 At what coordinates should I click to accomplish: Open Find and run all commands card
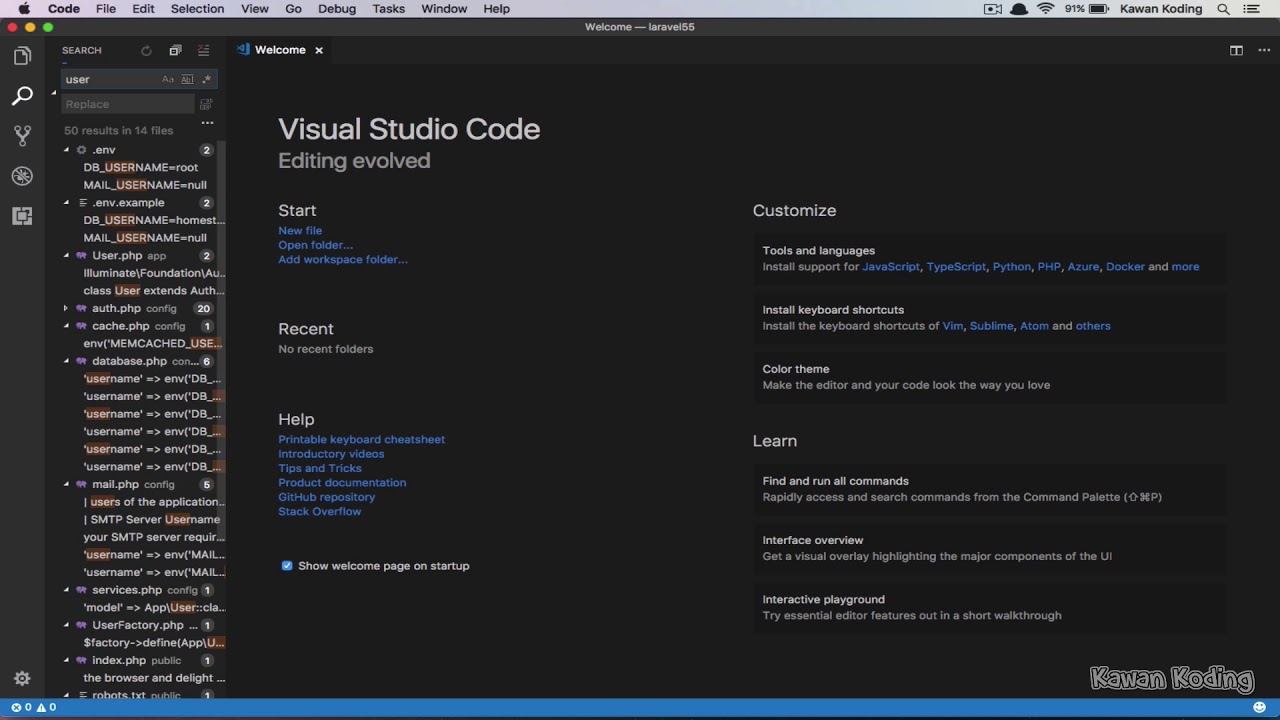(990, 489)
